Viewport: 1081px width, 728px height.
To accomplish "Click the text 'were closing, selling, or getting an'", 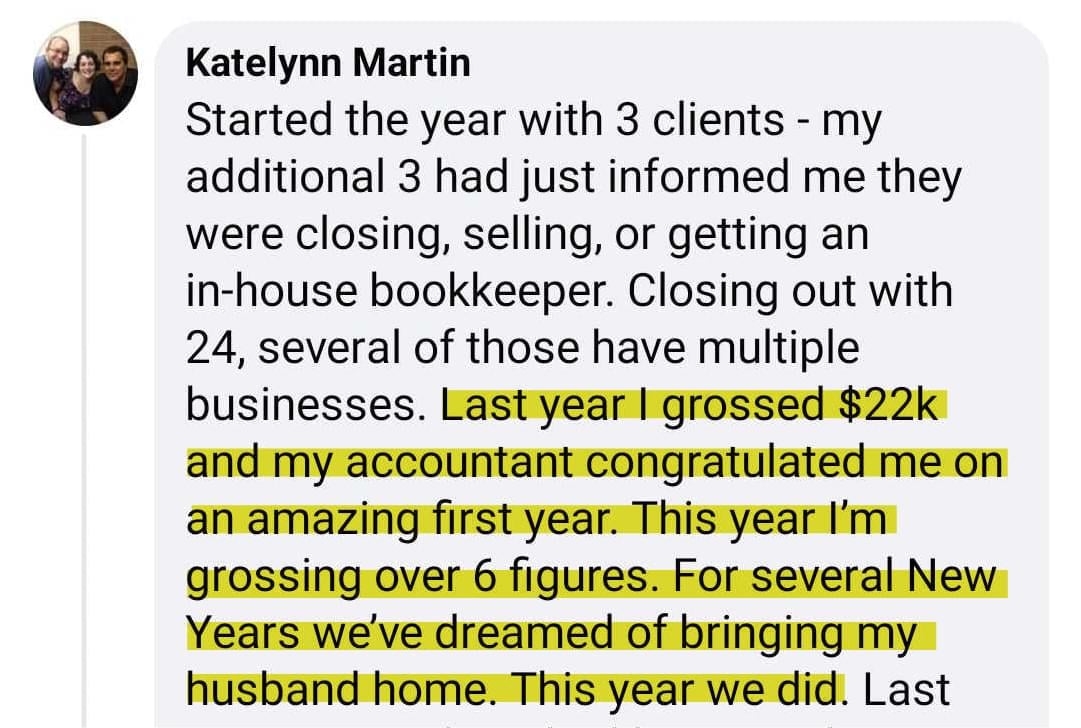I will [527, 234].
